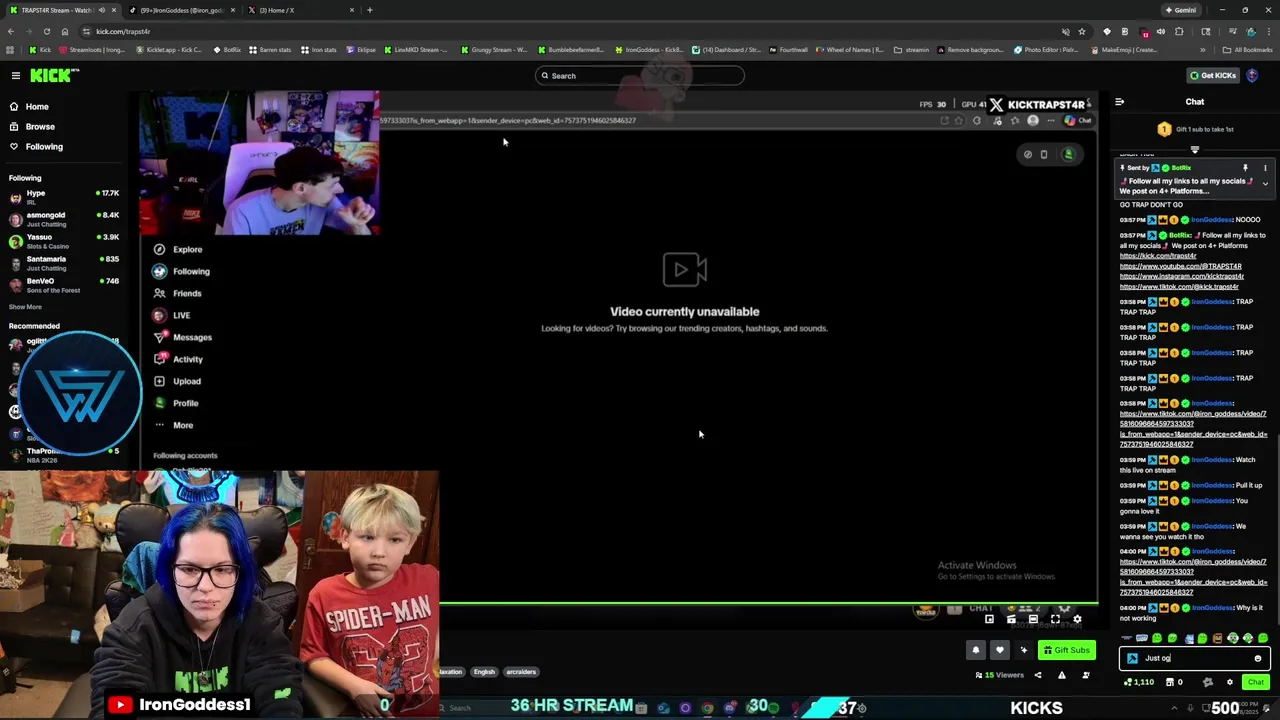Open the Chrome three-dot menu
Image resolution: width=1280 pixels, height=720 pixels.
(1267, 31)
